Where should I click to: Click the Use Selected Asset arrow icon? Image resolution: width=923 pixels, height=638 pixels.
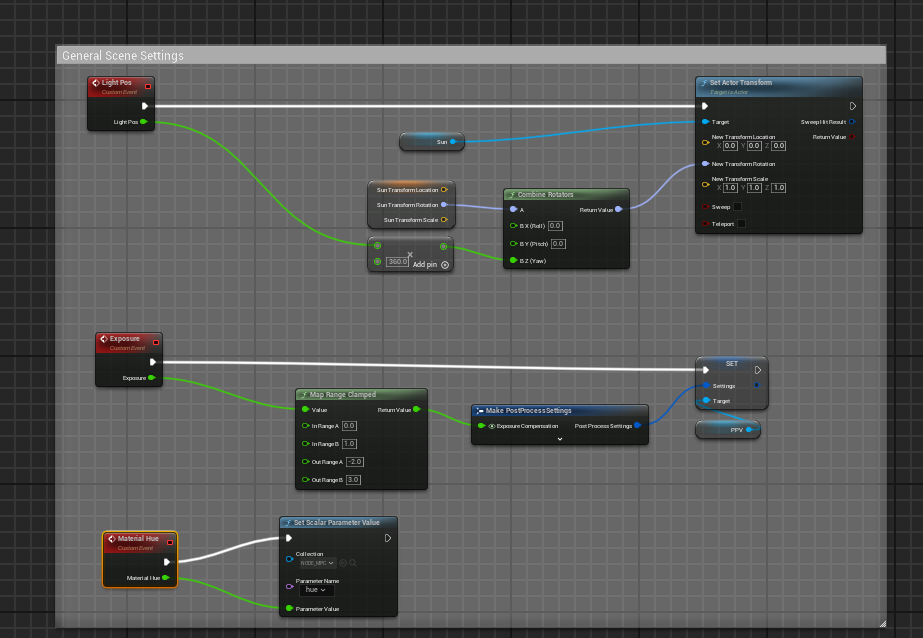pos(343,563)
